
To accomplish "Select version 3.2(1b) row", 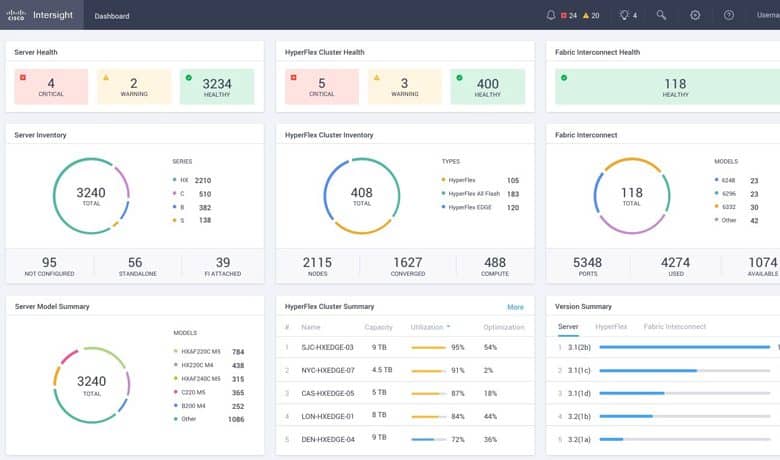I will 665,416.
